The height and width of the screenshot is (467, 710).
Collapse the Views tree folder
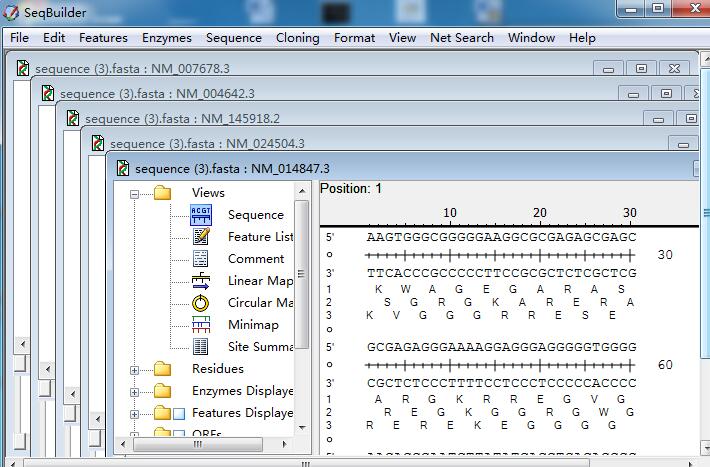point(134,193)
